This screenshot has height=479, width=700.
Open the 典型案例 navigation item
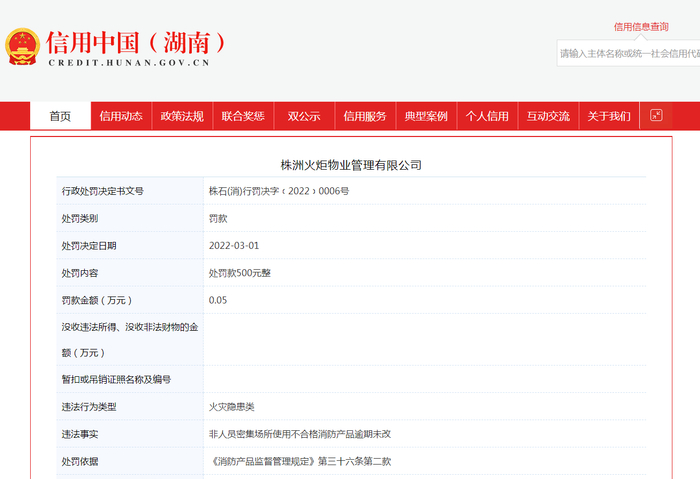[x=426, y=116]
